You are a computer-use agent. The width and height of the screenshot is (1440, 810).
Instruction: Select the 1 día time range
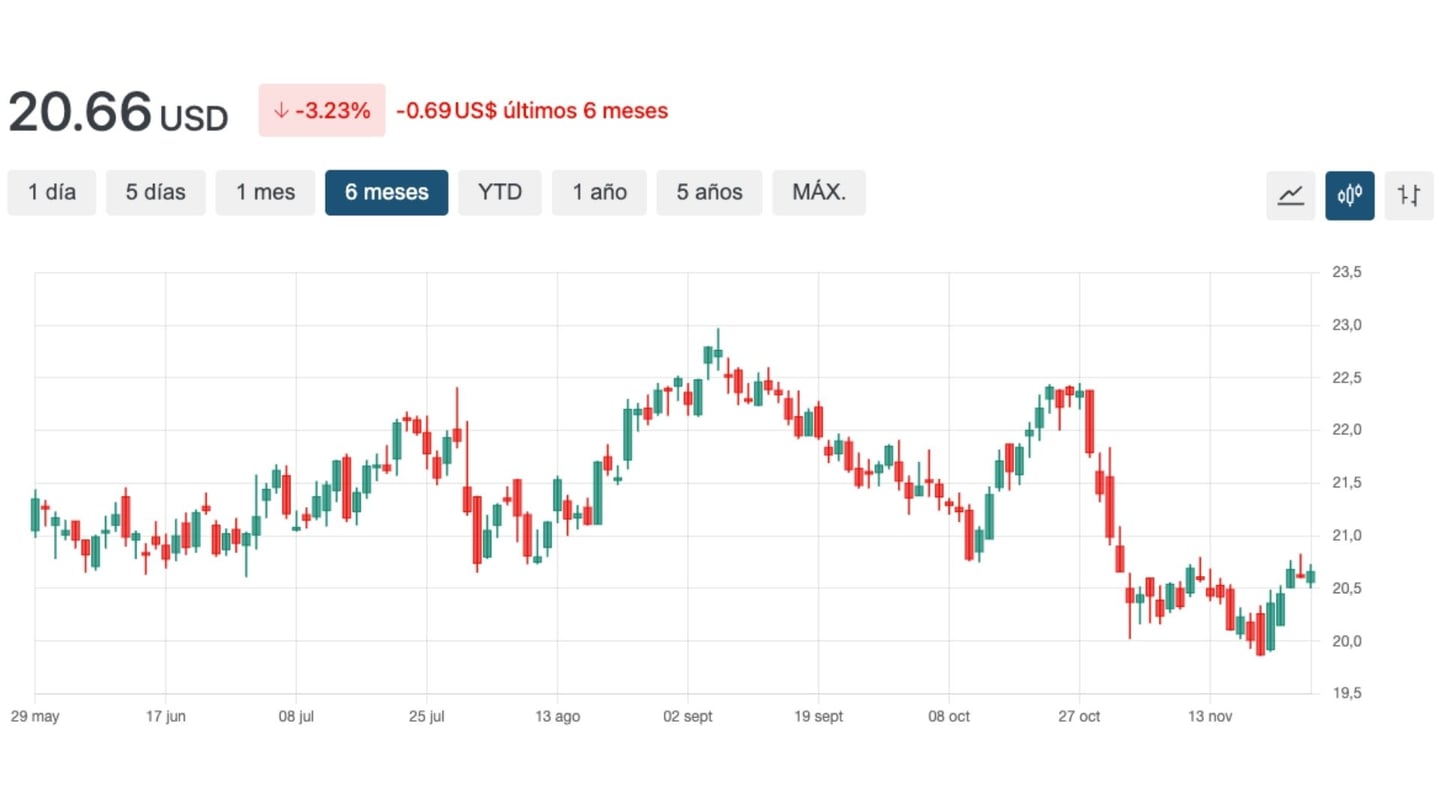[x=52, y=192]
